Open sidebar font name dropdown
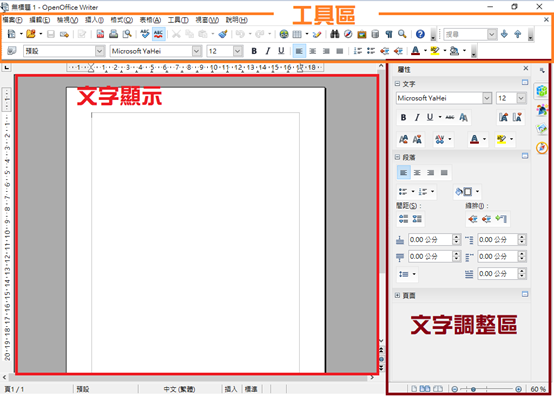This screenshot has height=397, width=554. click(487, 98)
